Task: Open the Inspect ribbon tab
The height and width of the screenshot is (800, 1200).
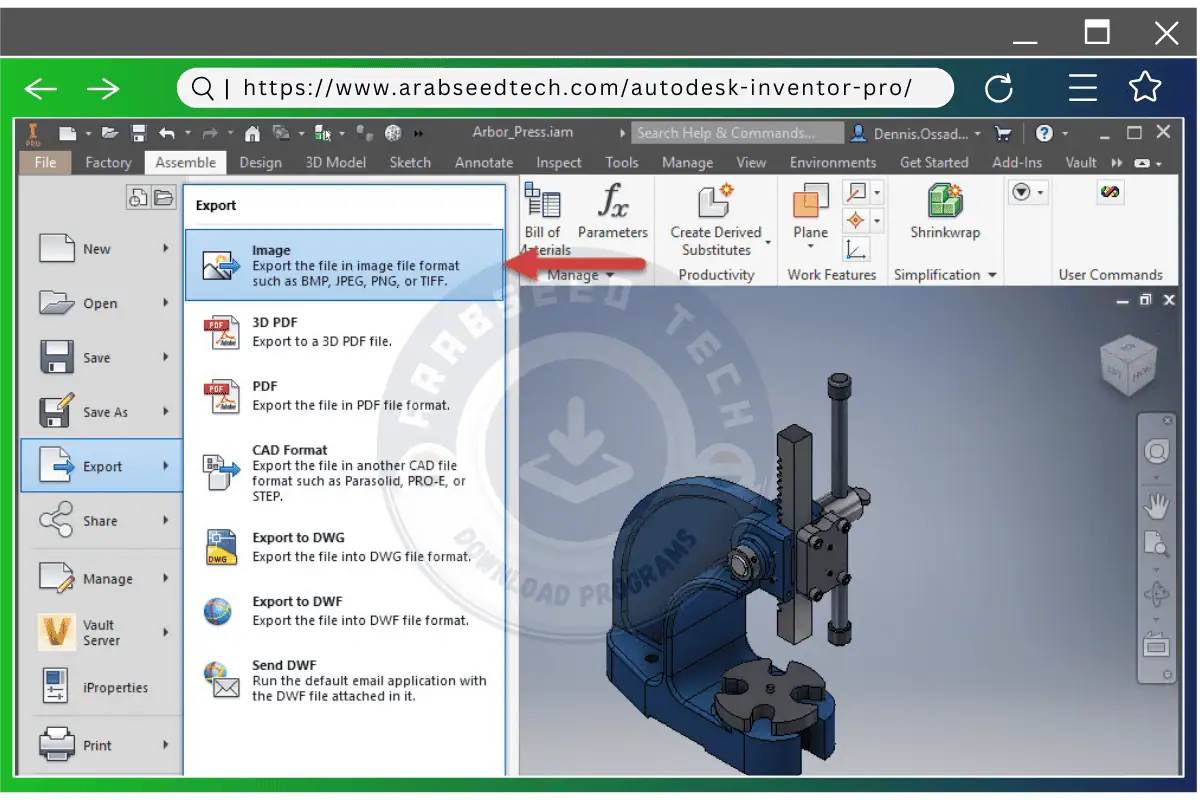Action: point(558,162)
